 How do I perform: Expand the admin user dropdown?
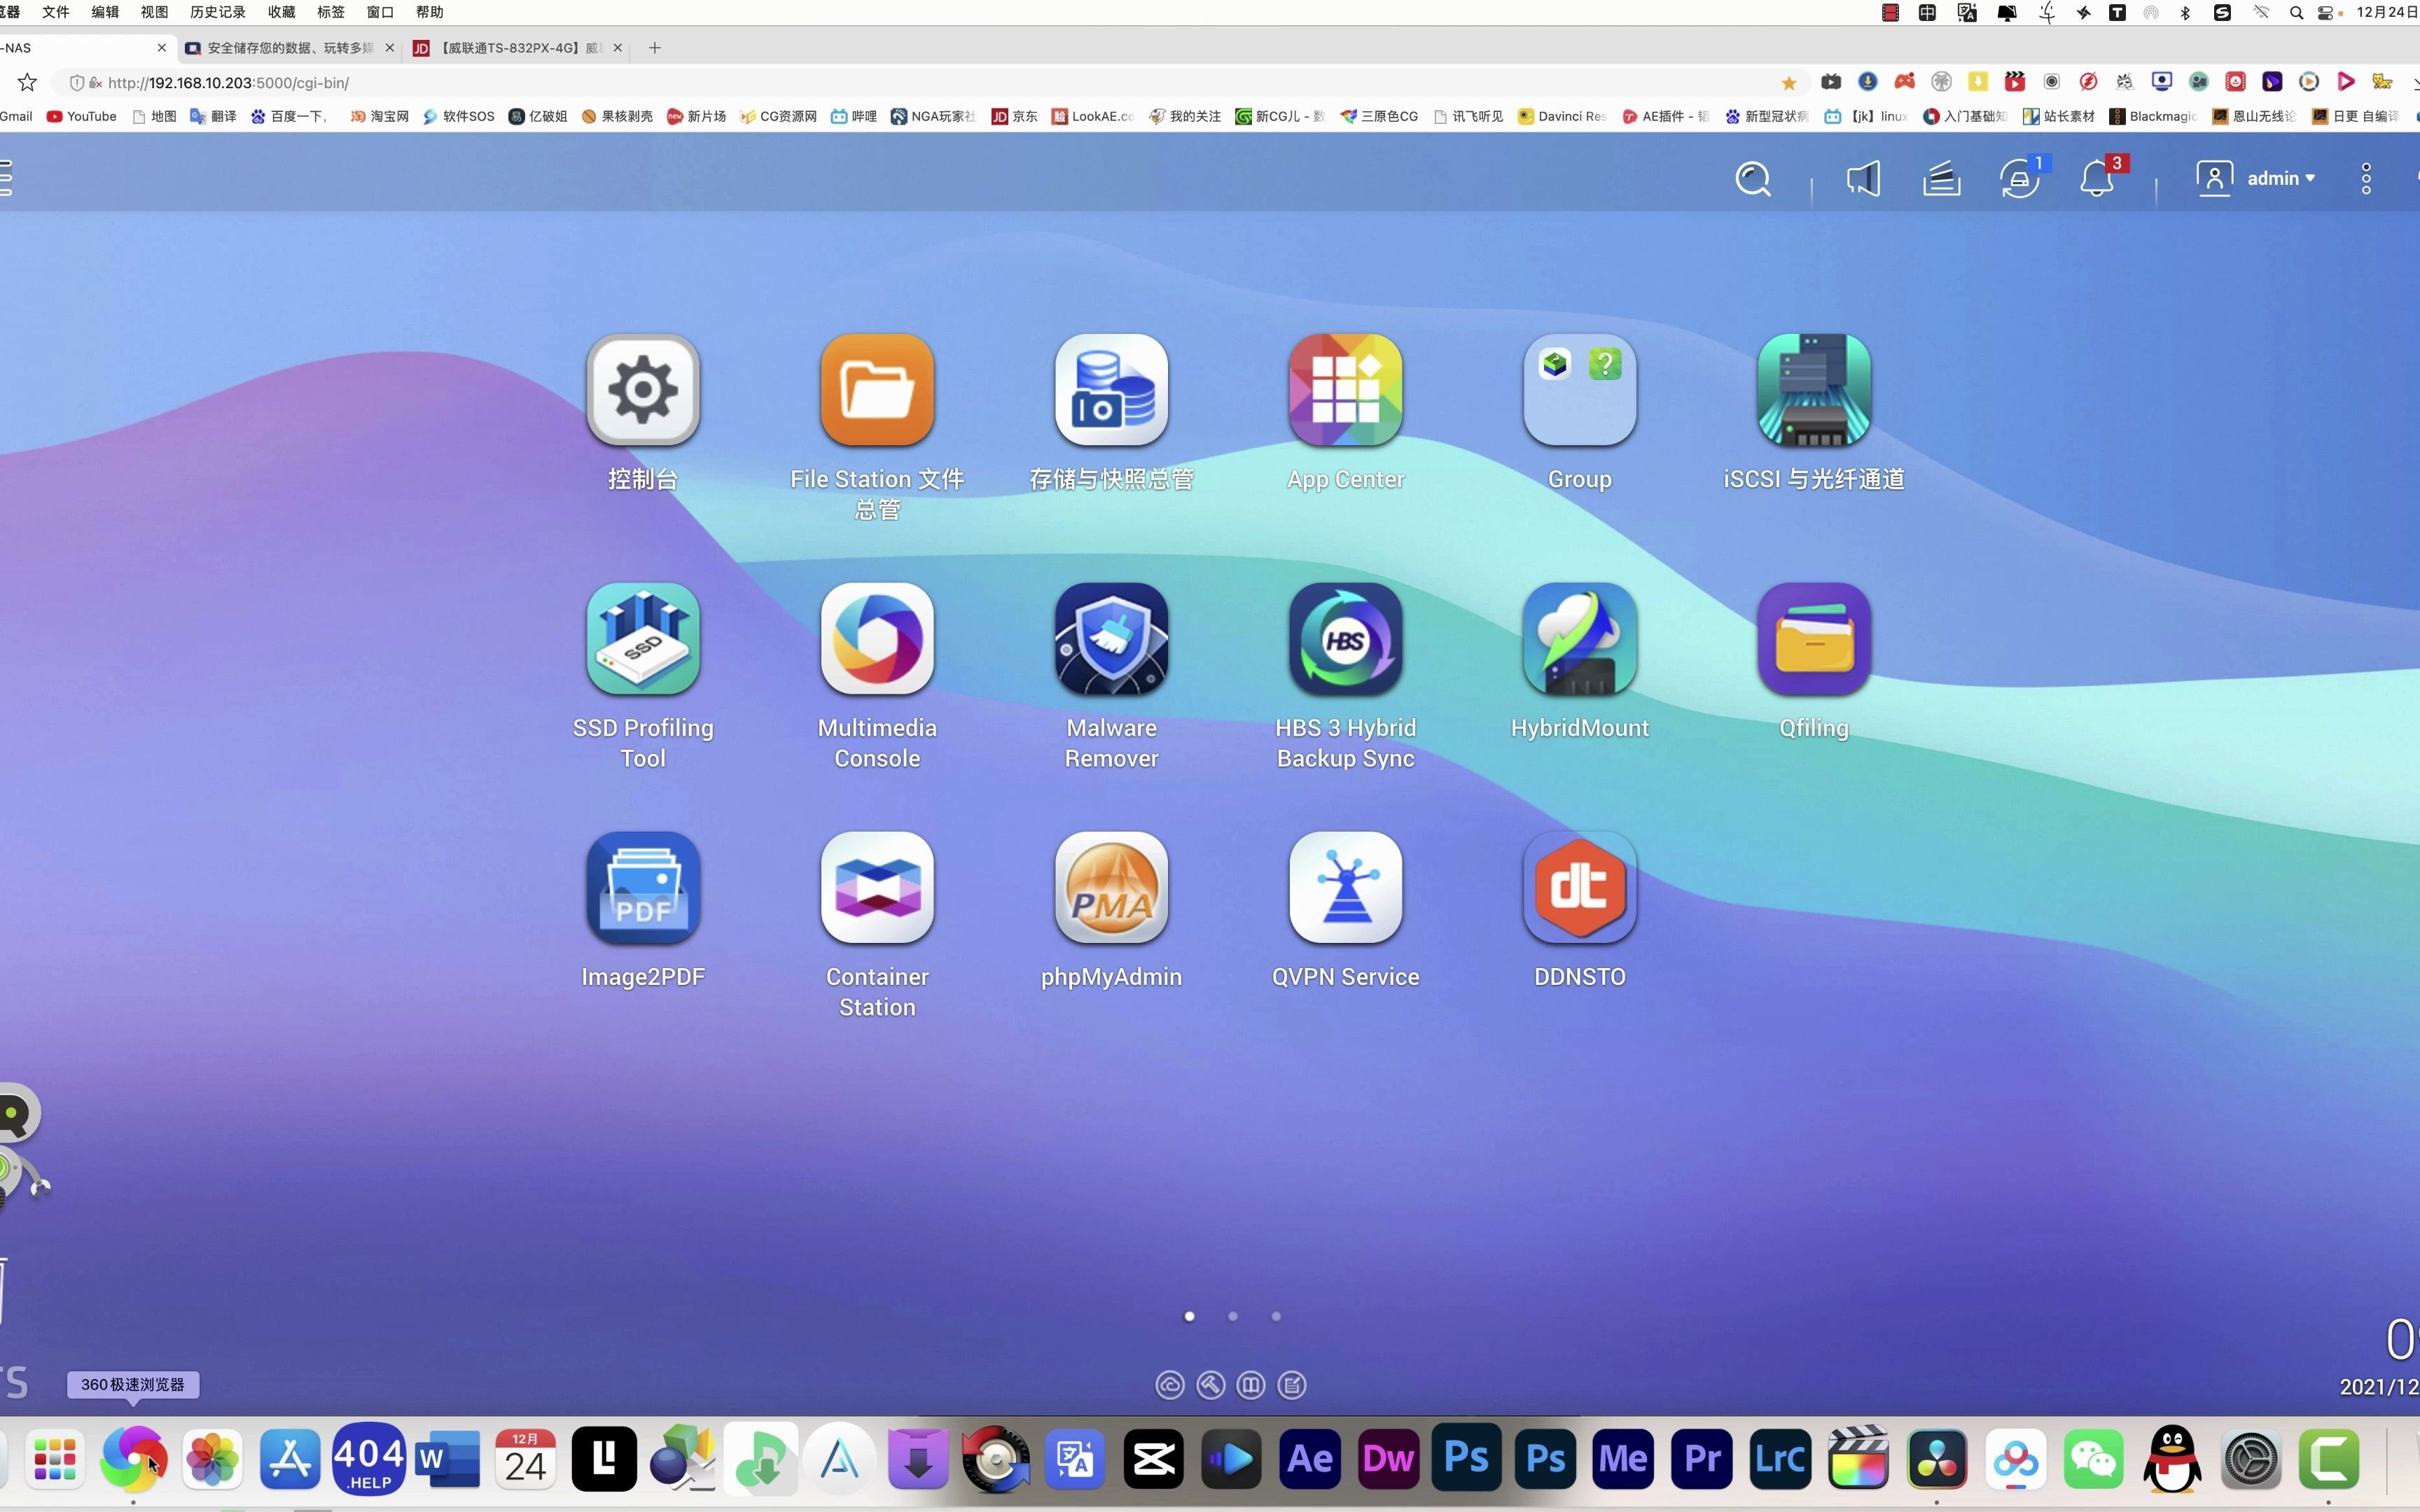coord(2280,179)
